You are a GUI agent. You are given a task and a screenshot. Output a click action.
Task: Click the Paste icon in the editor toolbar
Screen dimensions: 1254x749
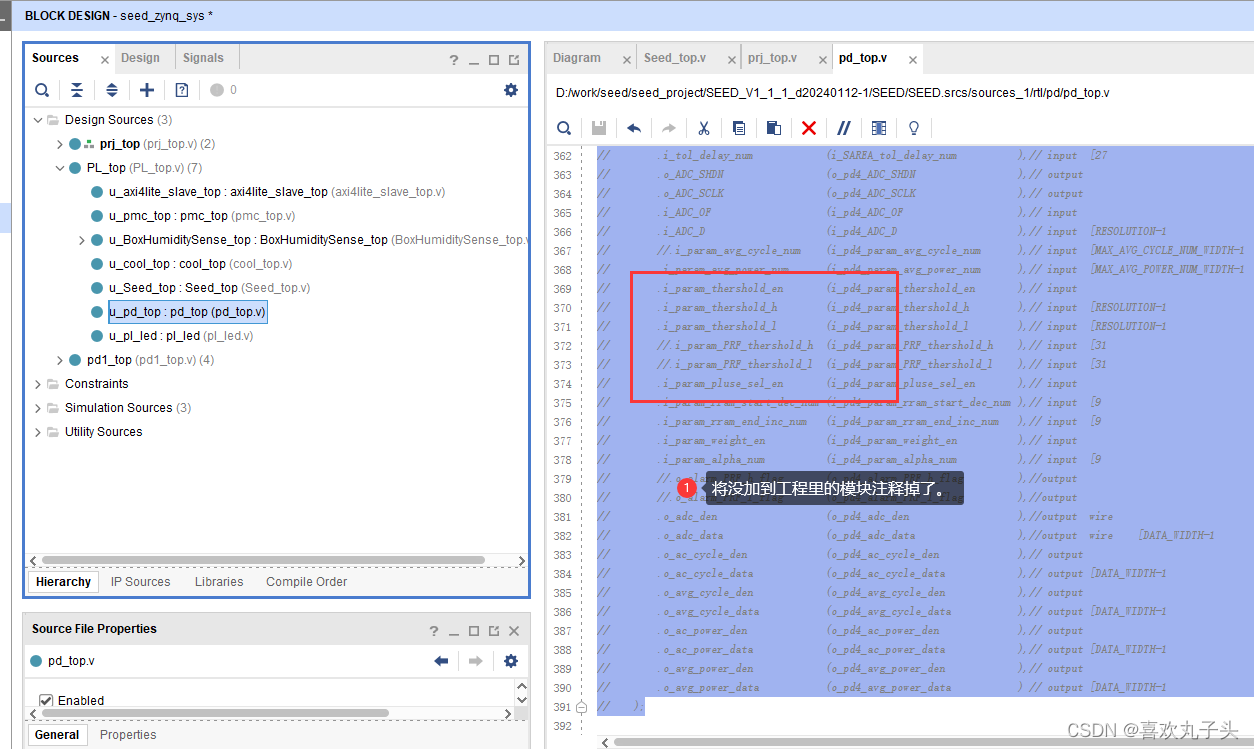[775, 128]
